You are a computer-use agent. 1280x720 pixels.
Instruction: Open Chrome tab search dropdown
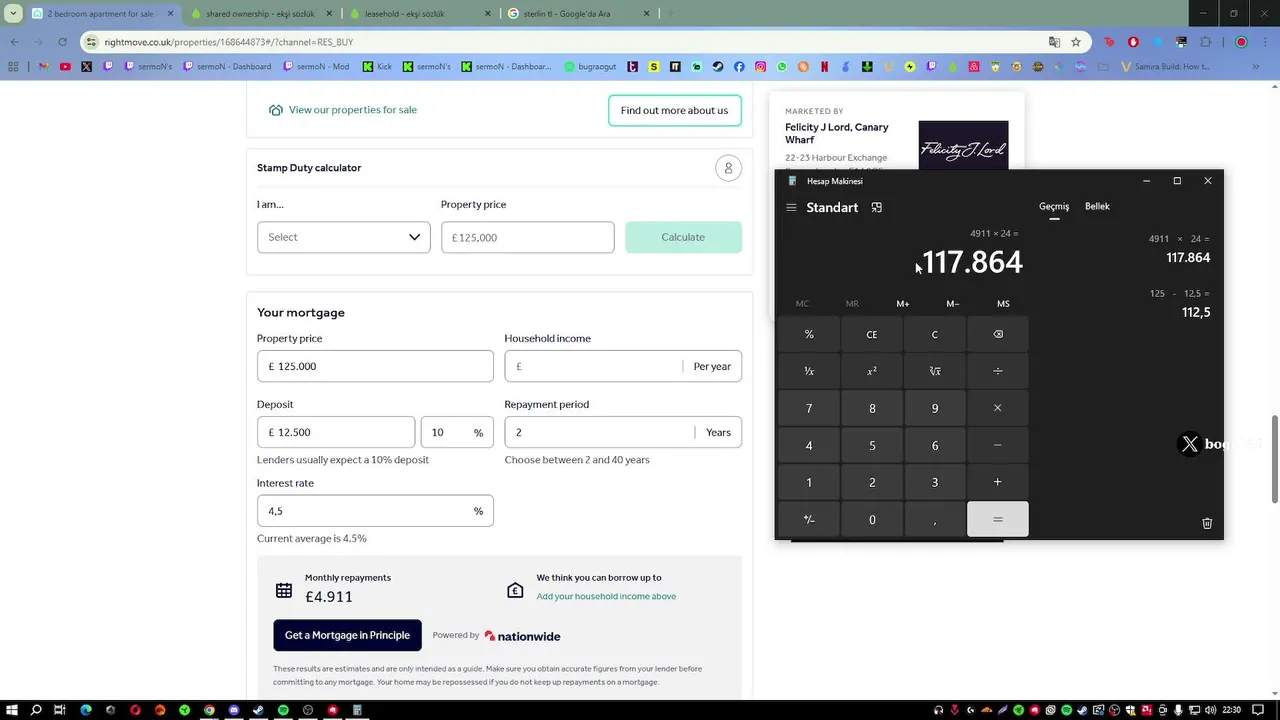coord(13,14)
